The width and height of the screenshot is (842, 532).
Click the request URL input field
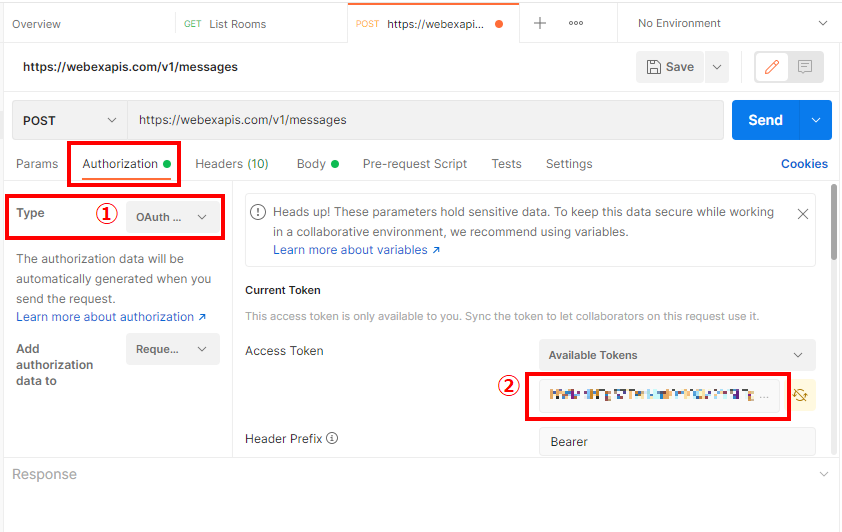pyautogui.click(x=425, y=120)
